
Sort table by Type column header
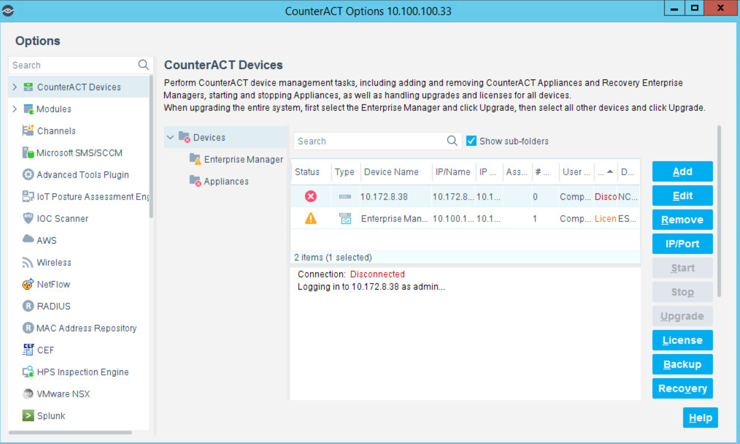[x=345, y=172]
